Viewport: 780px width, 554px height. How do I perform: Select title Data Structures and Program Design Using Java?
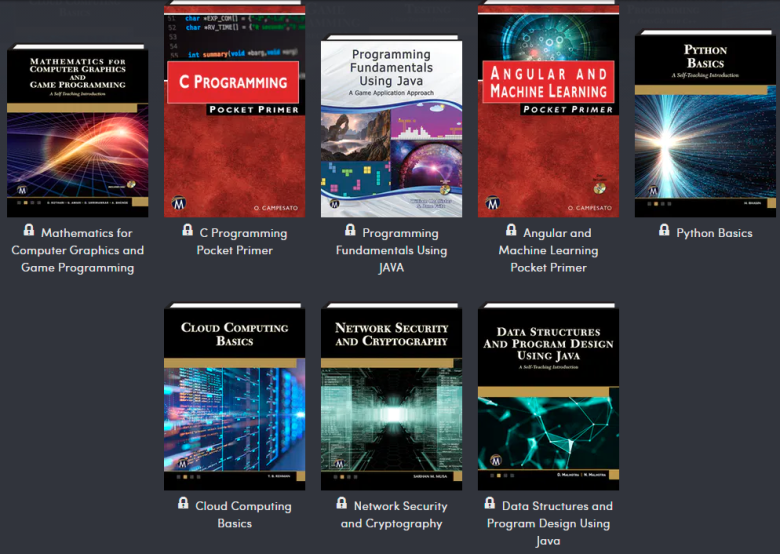coord(549,523)
